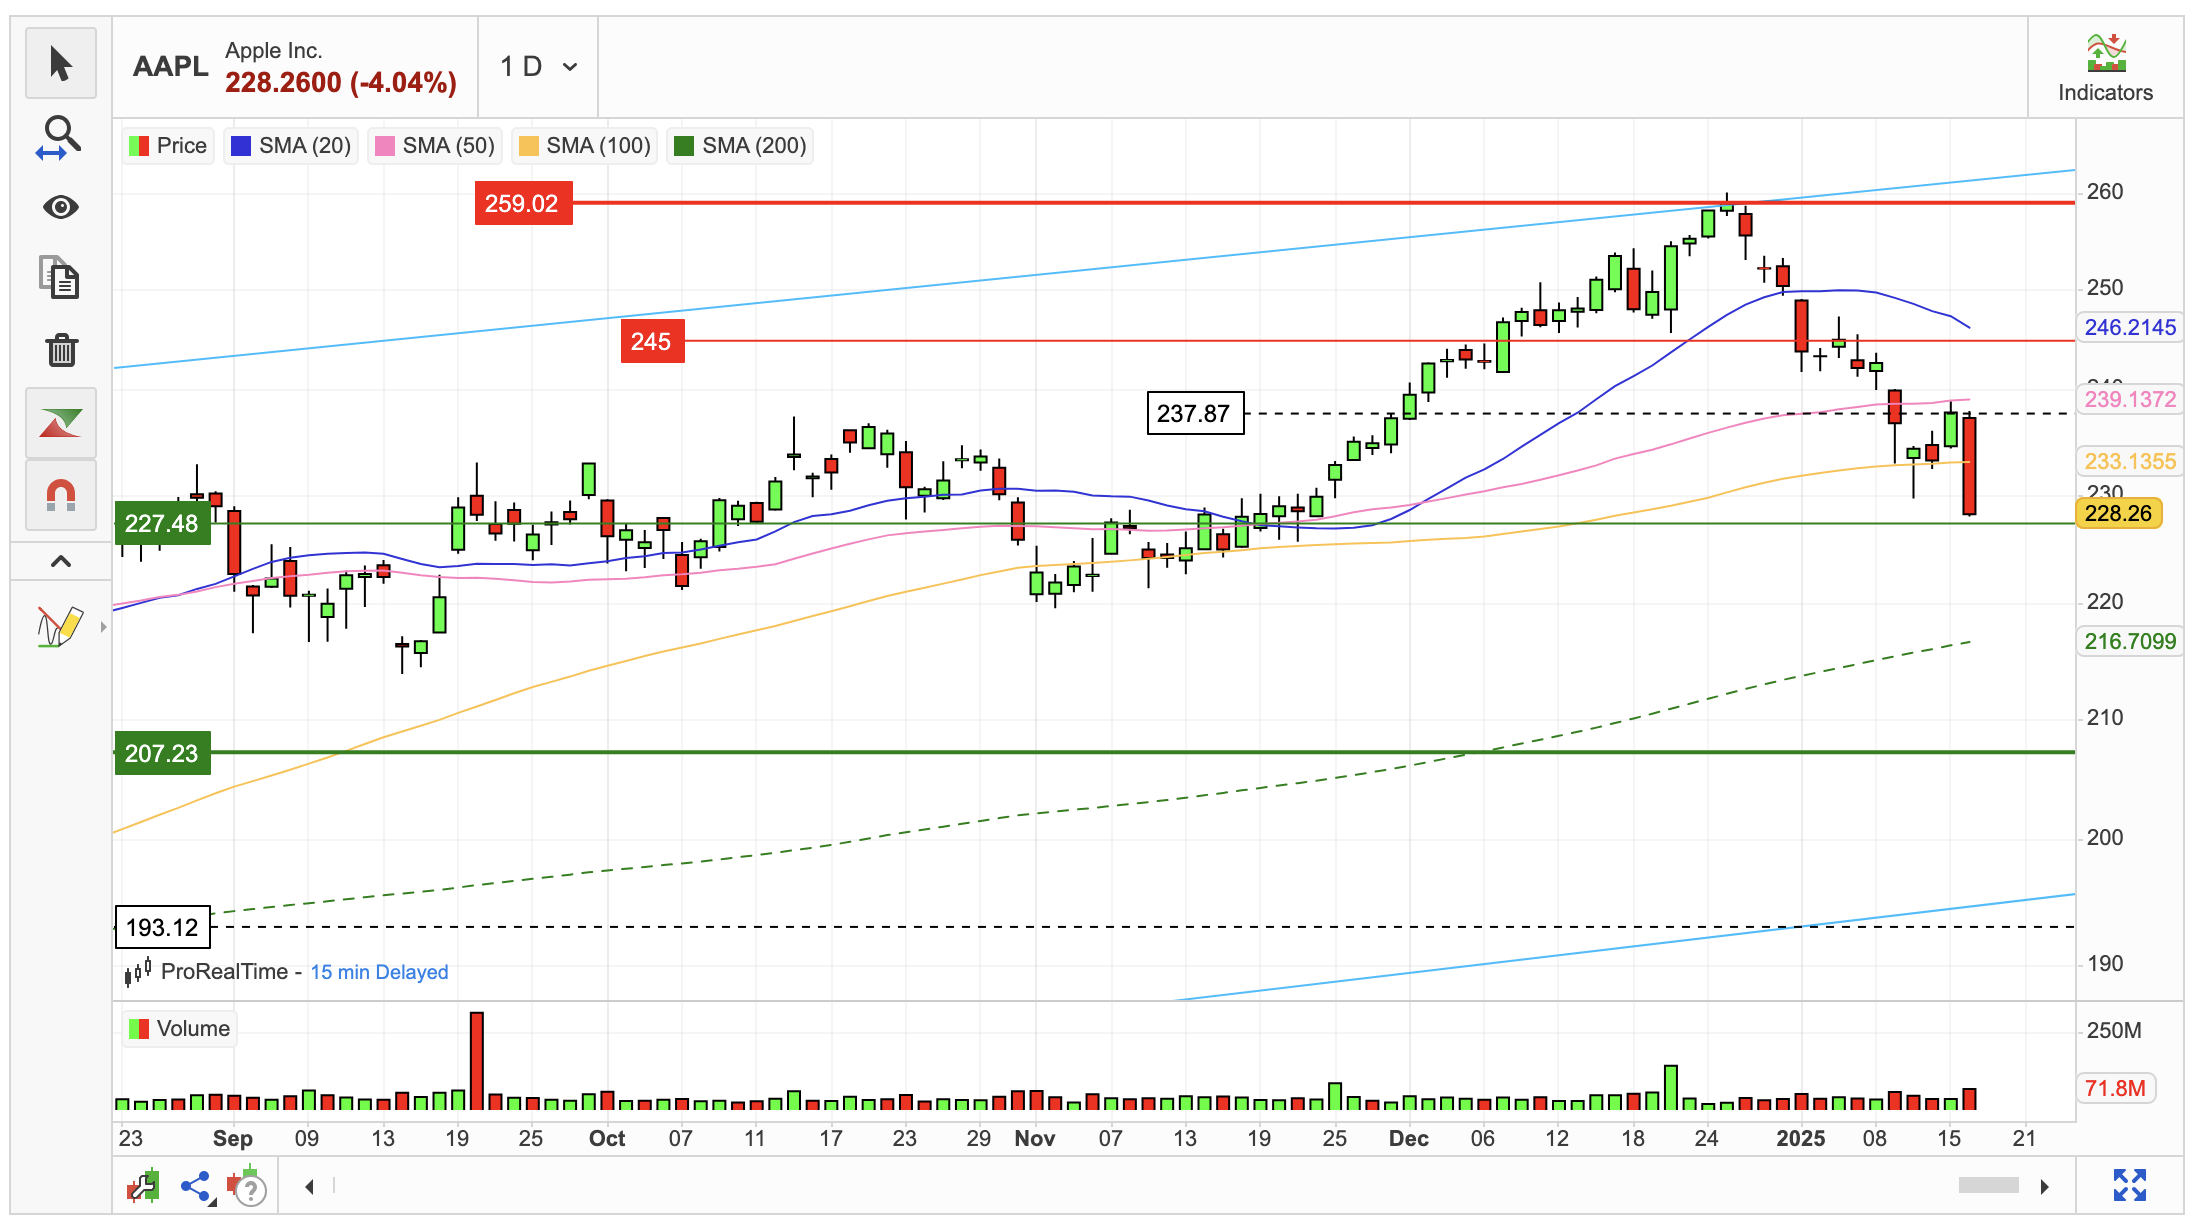Click the SMA (20) blue color swatch
2198x1222 pixels.
tap(240, 146)
